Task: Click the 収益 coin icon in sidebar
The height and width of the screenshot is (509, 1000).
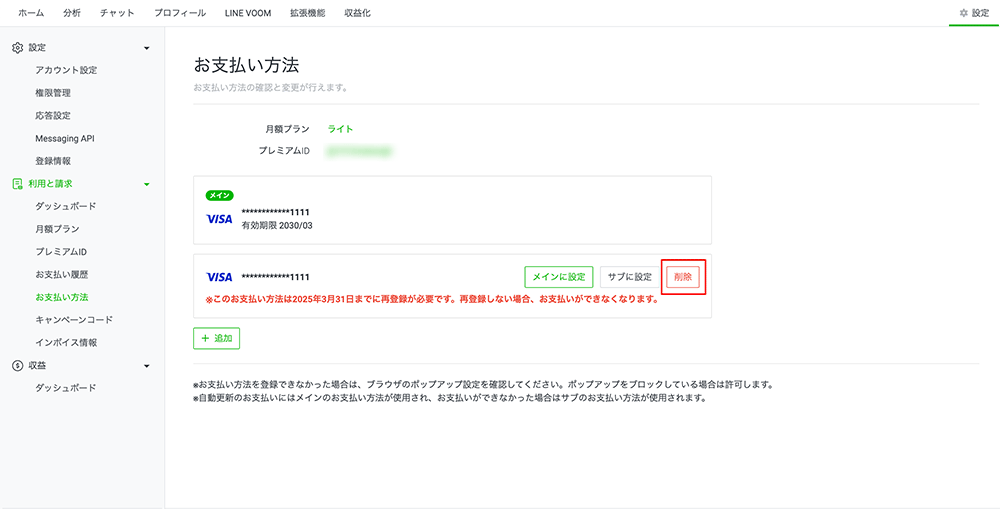Action: (17, 365)
